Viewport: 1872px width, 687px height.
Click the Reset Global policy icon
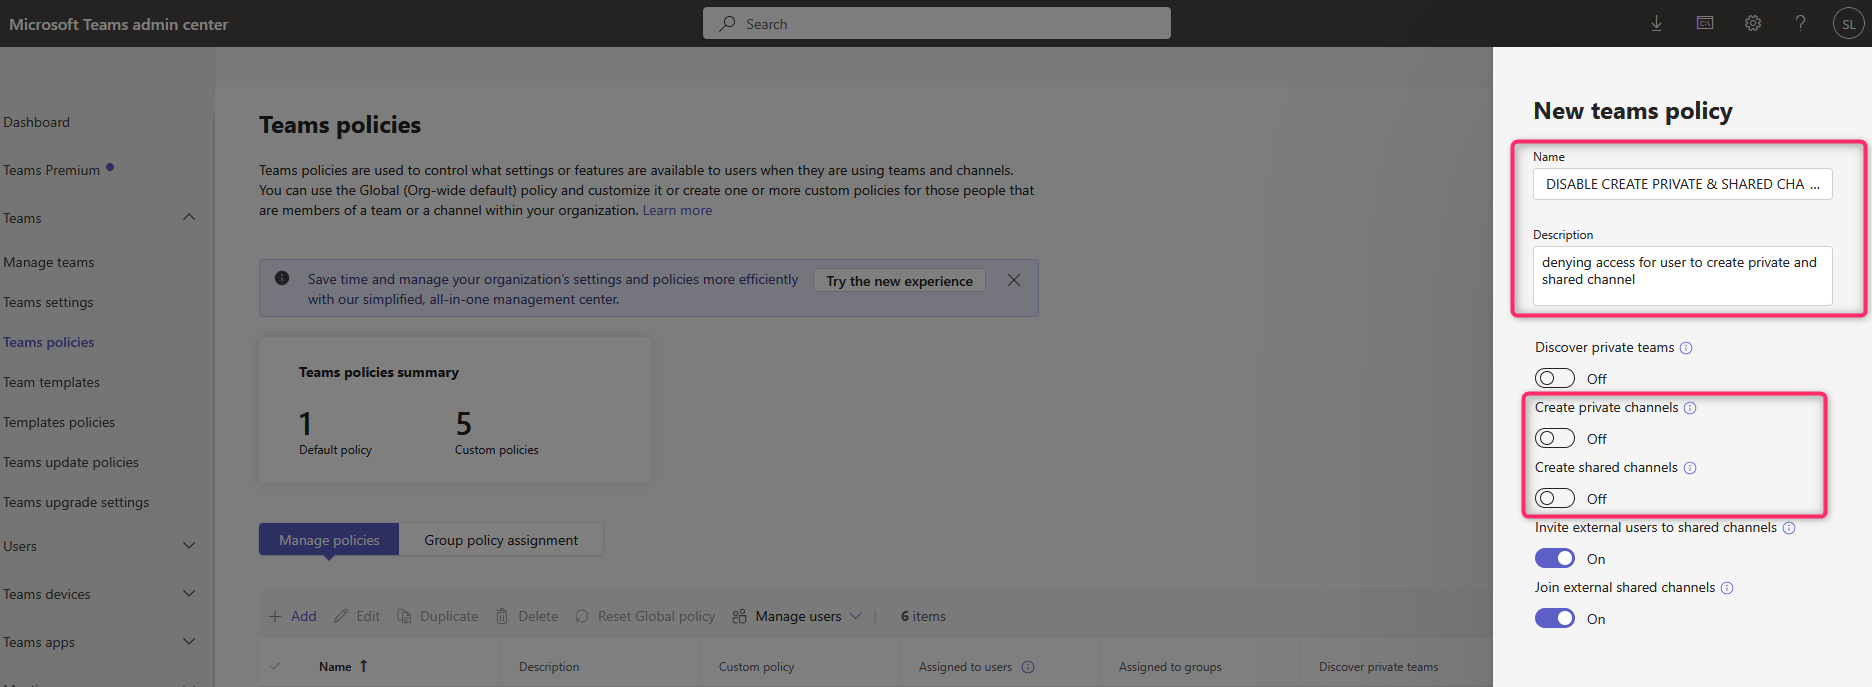tap(582, 616)
